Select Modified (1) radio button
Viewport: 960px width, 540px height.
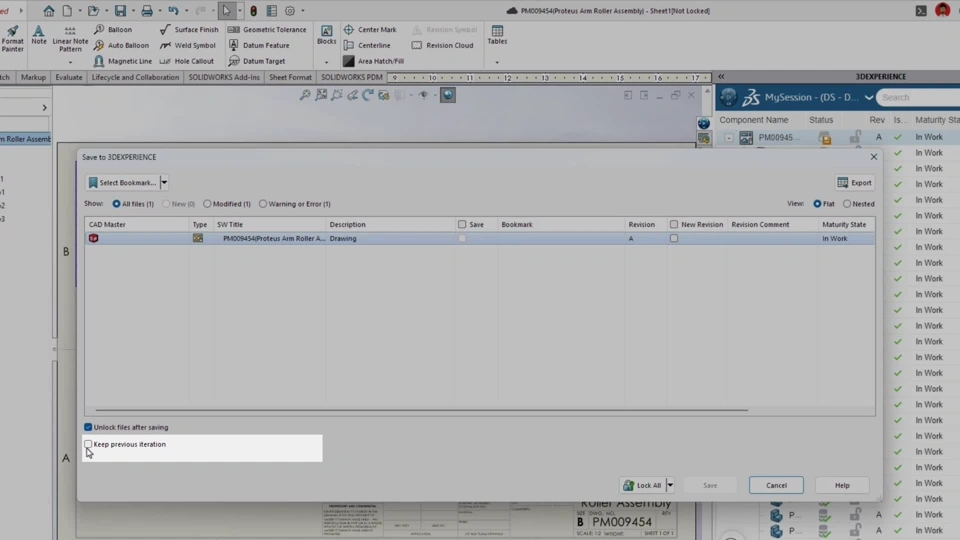tap(207, 204)
